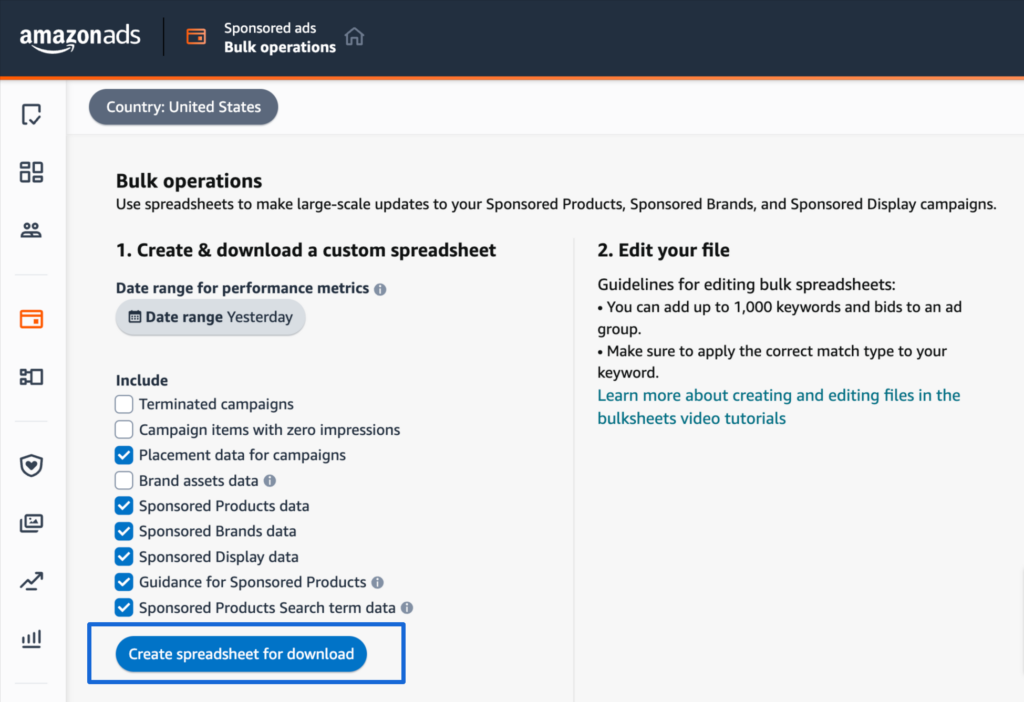Open the Date range Yesterday picker

[x=210, y=317]
